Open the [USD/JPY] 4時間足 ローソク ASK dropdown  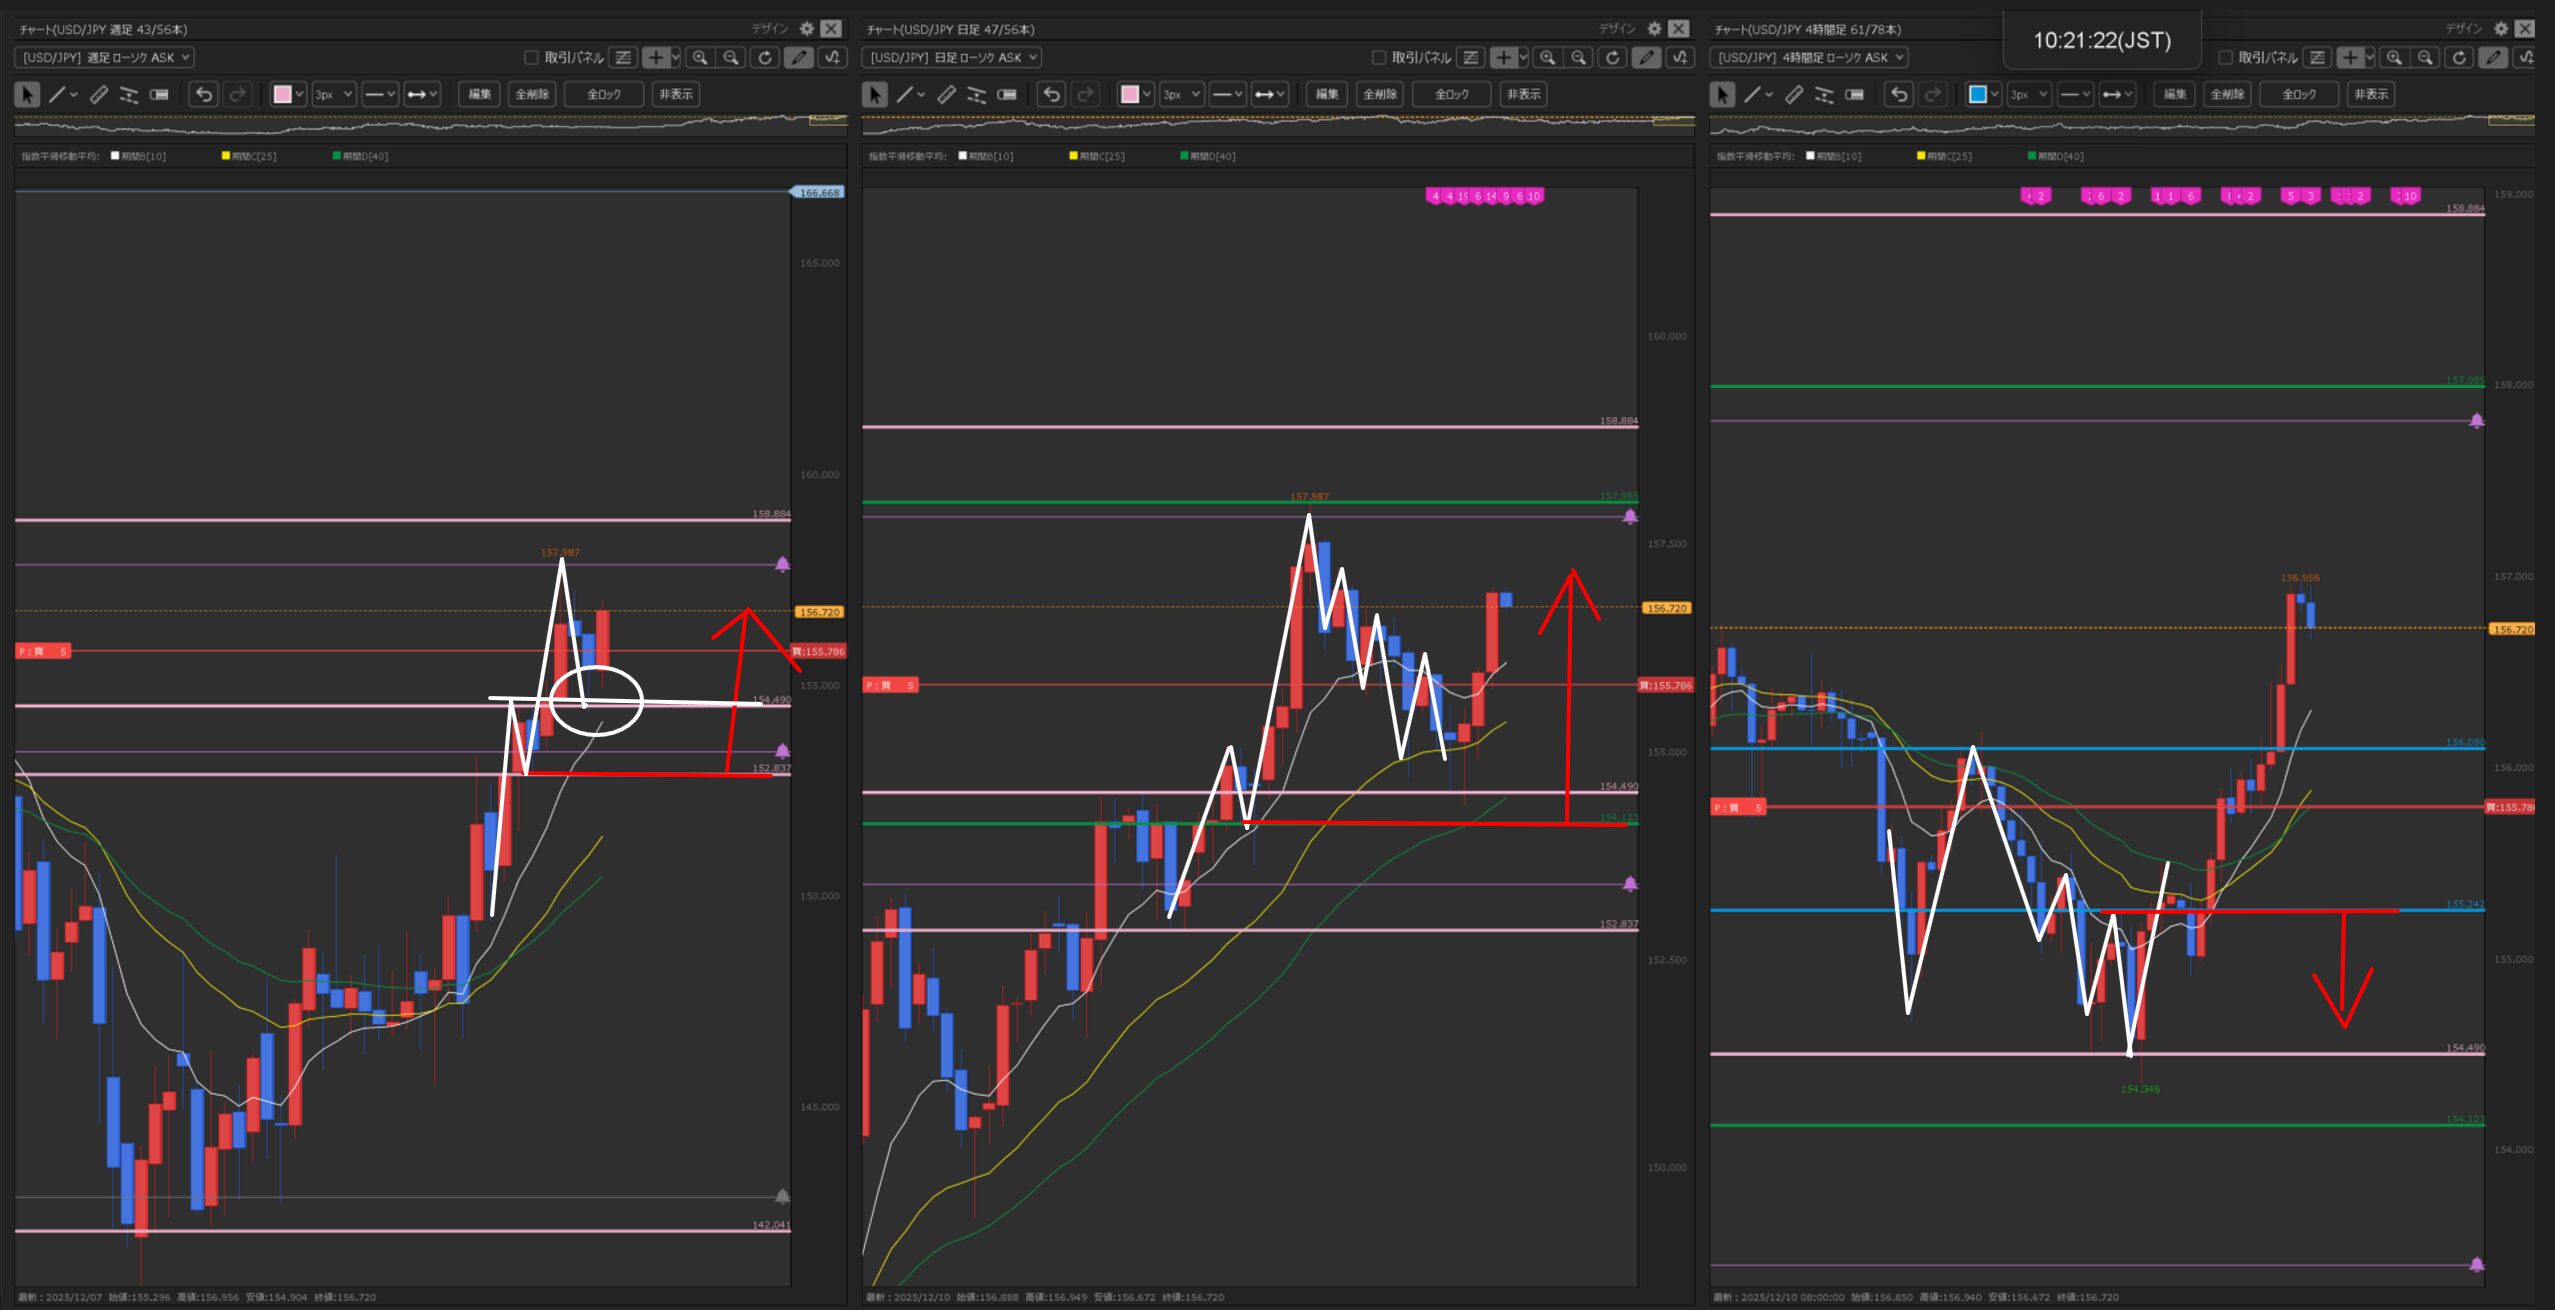click(1808, 57)
